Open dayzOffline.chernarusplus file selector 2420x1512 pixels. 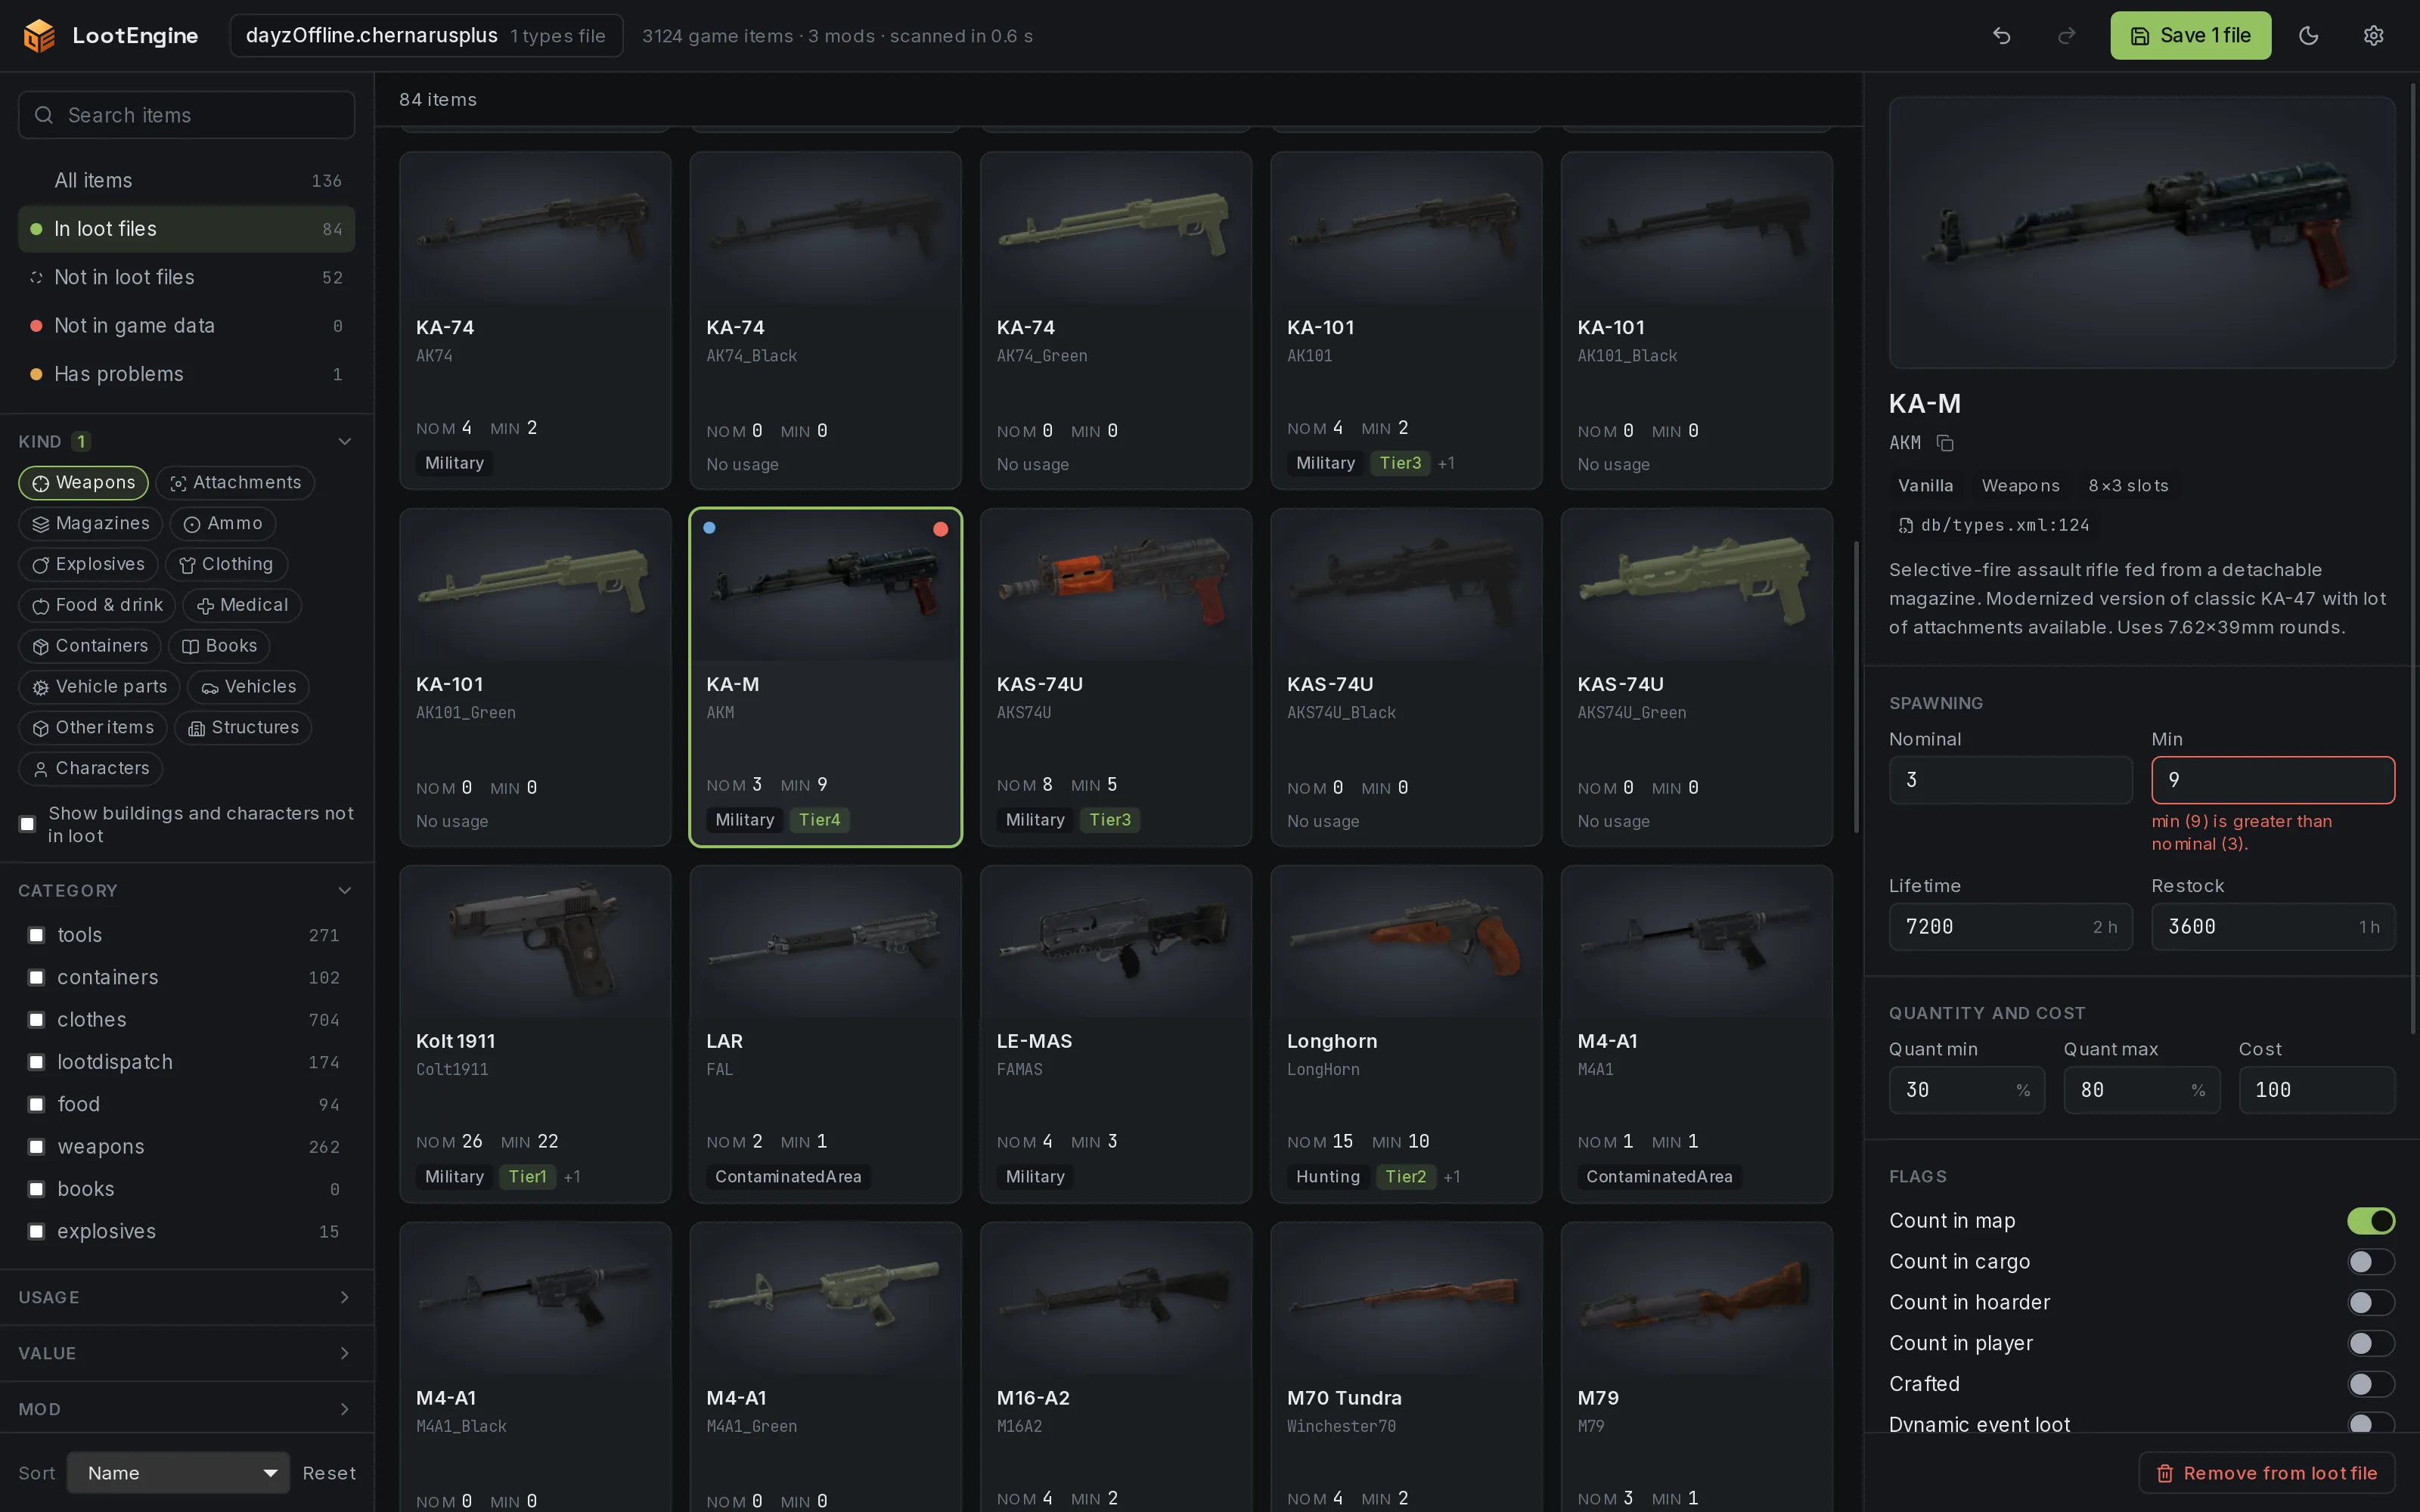(x=427, y=36)
